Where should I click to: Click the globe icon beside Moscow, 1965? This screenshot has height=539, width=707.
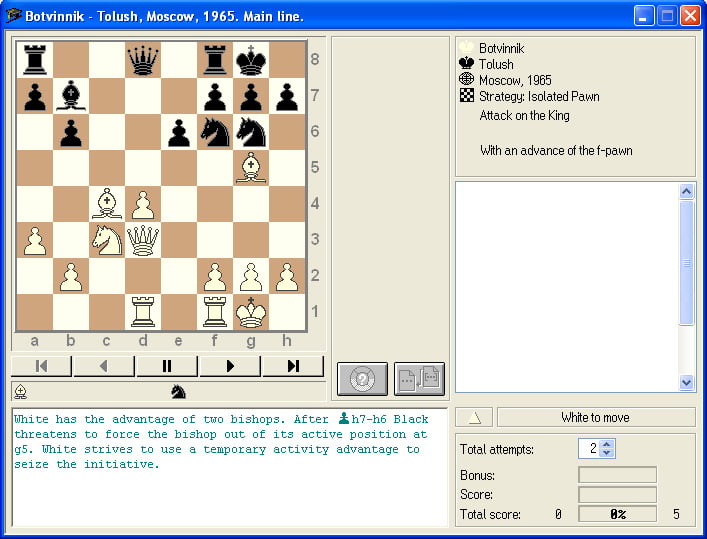pyautogui.click(x=467, y=79)
